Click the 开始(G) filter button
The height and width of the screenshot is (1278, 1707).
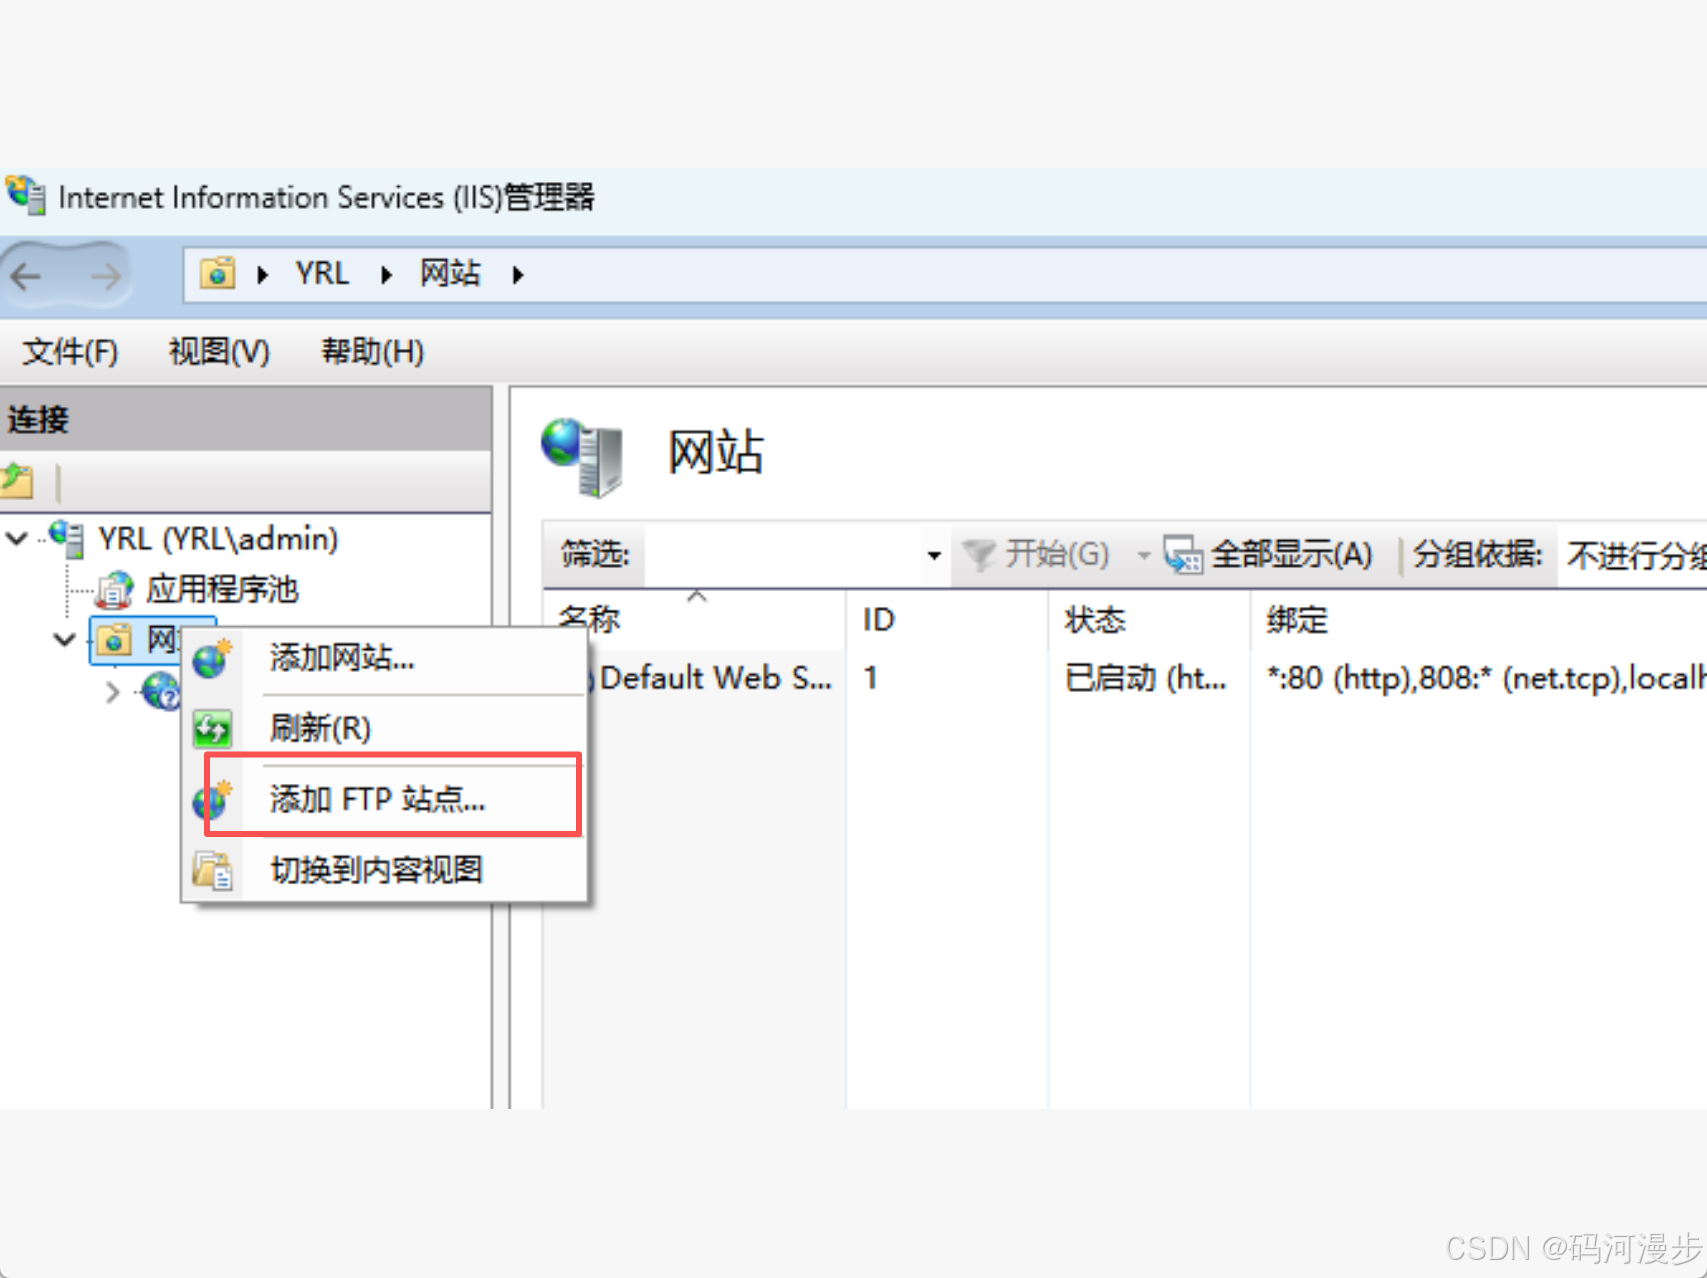point(1036,554)
